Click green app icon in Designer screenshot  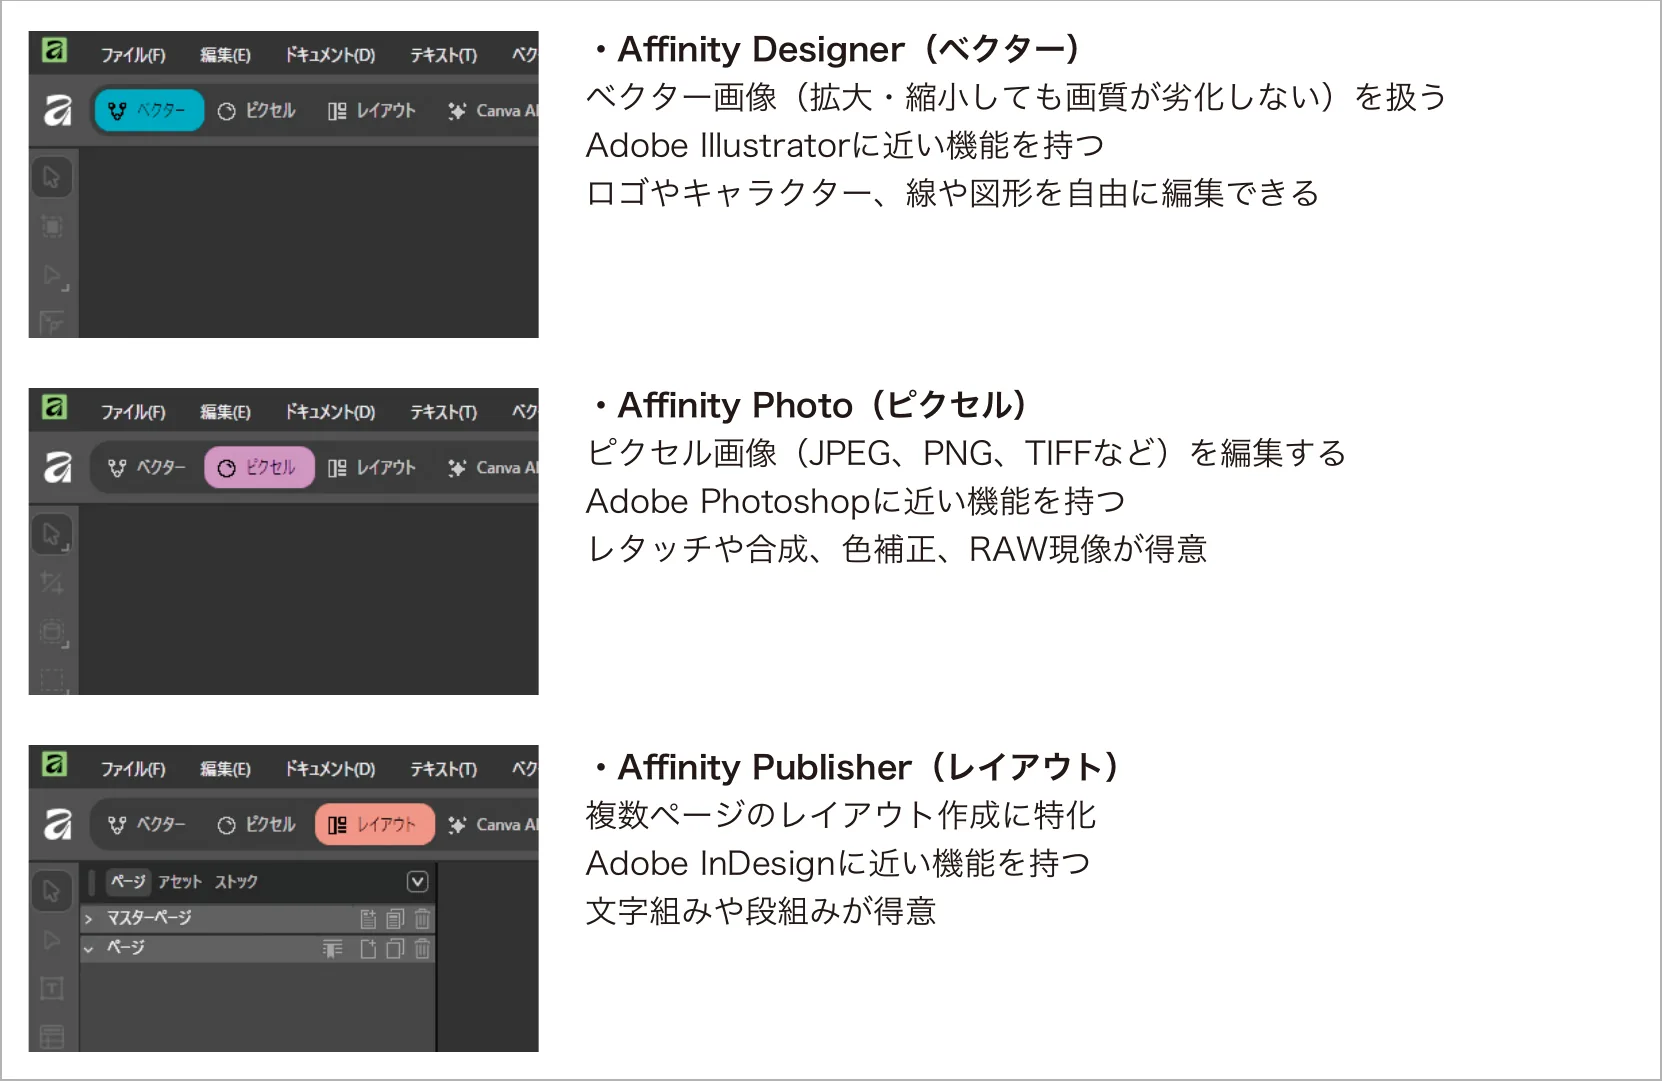54,50
